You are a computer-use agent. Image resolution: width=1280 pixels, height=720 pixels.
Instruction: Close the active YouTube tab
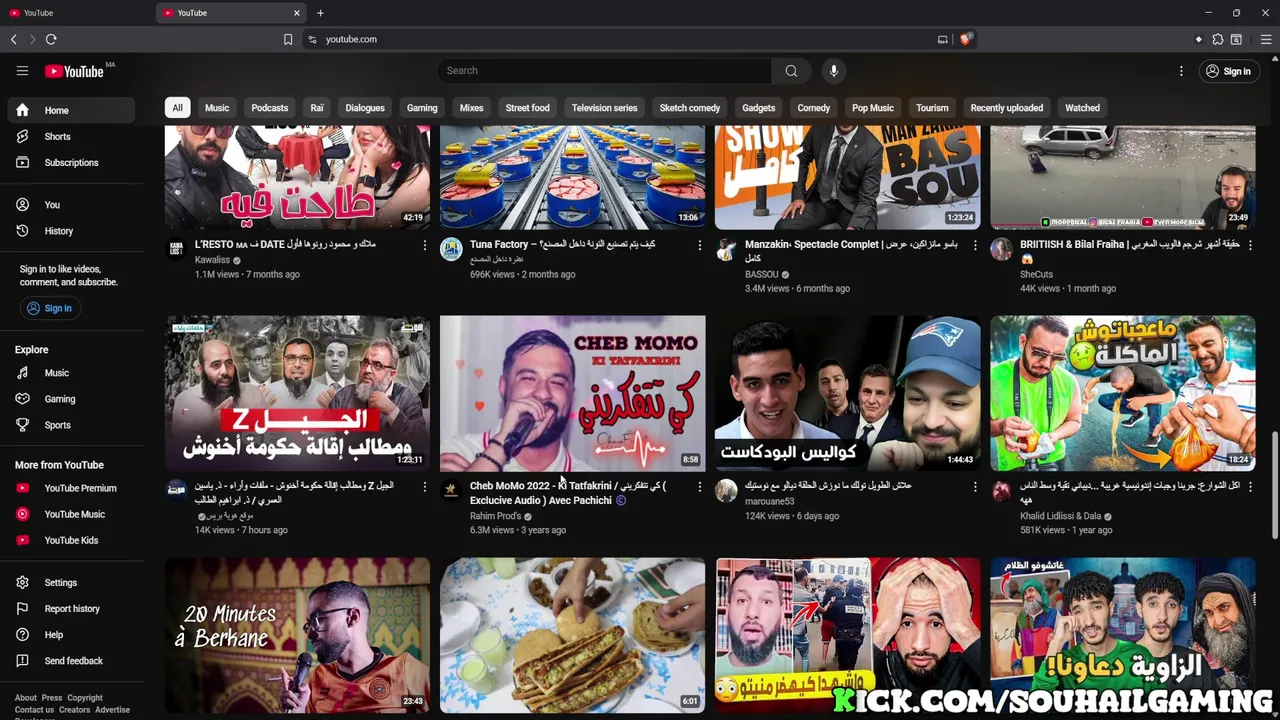pos(296,13)
